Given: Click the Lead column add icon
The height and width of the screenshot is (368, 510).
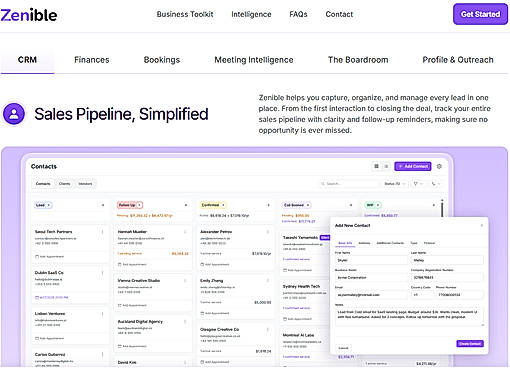Looking at the screenshot, I should (x=103, y=205).
